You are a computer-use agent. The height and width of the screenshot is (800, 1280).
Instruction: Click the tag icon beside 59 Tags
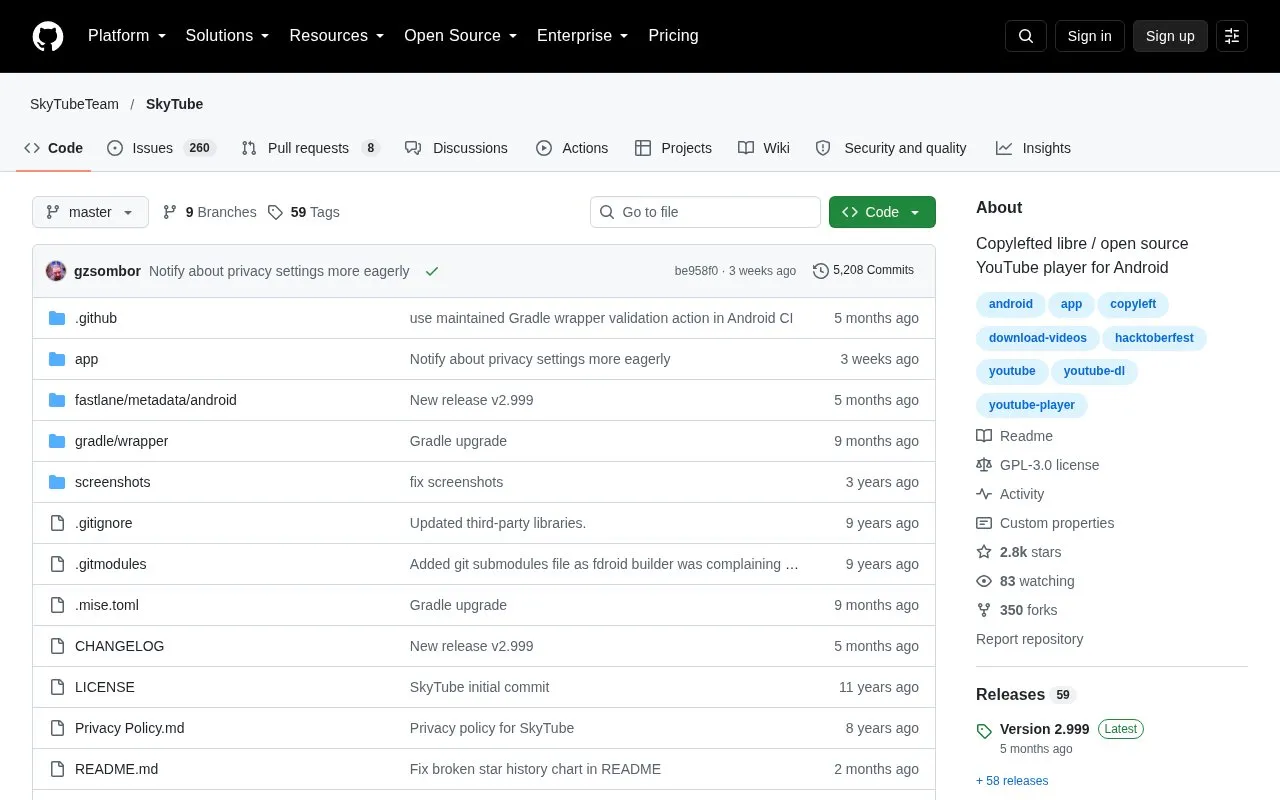pos(275,212)
